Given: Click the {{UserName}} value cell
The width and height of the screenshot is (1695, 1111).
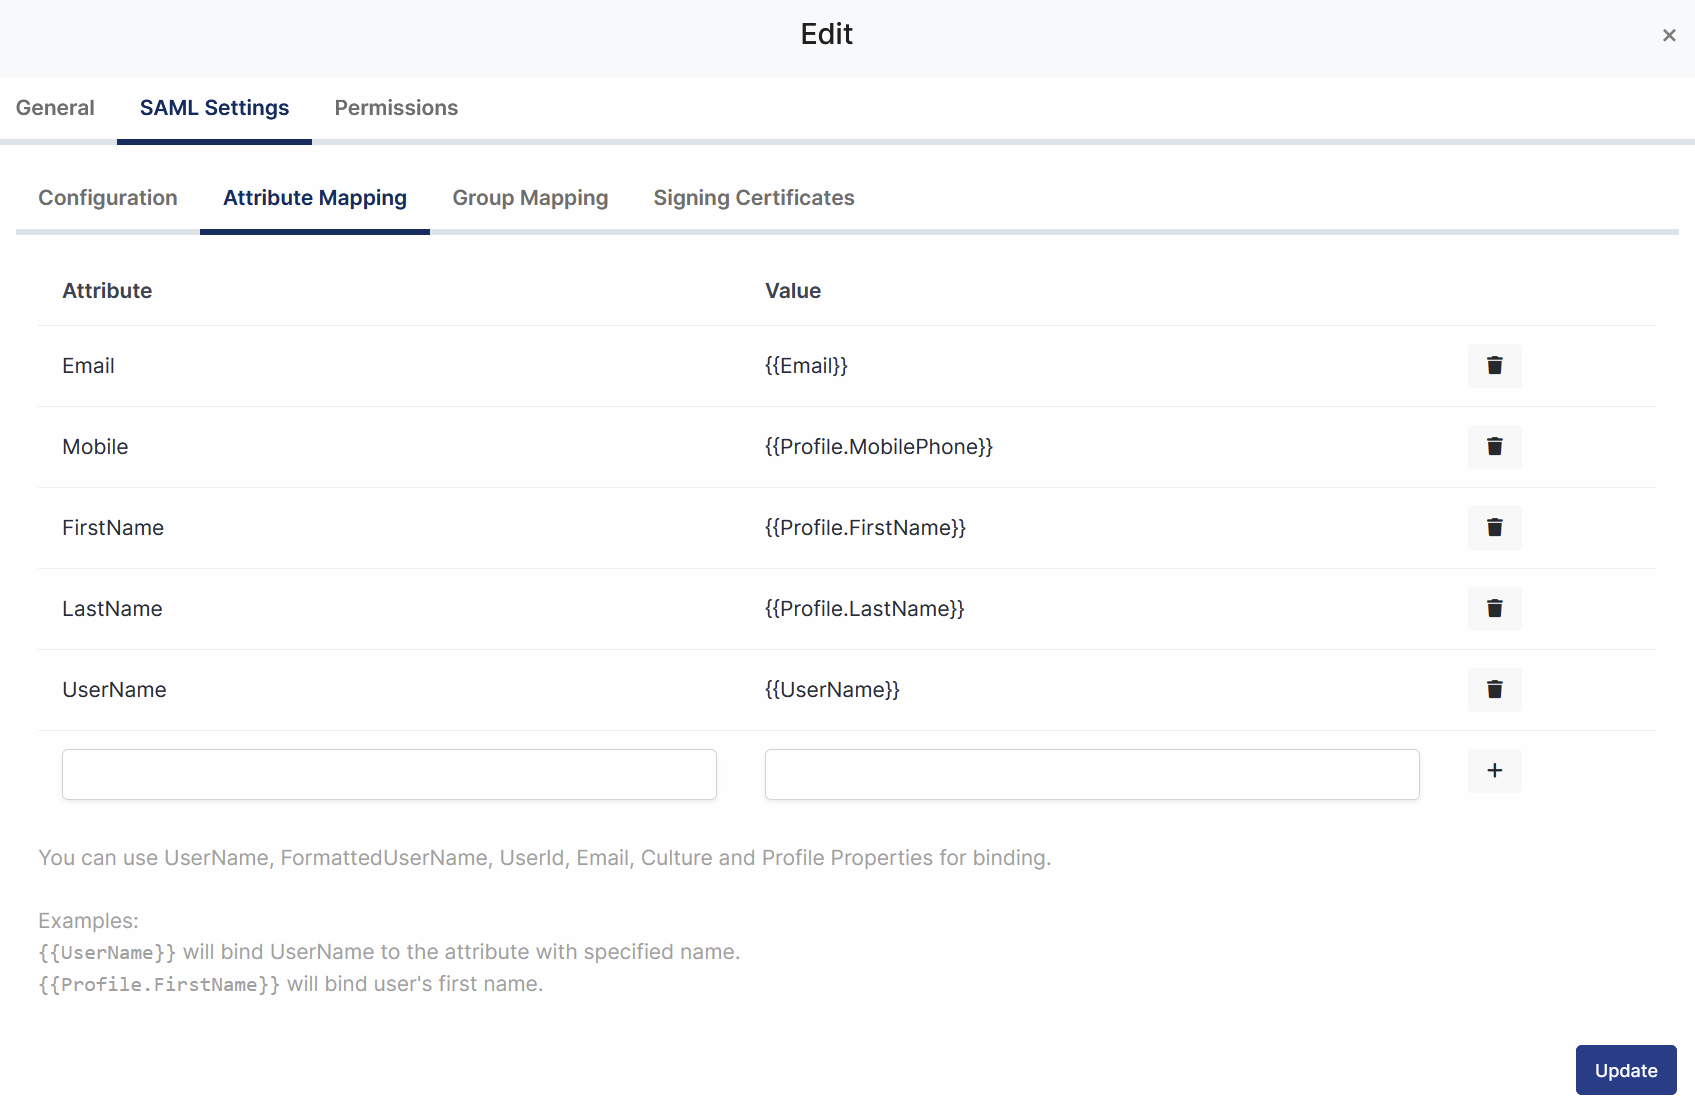Looking at the screenshot, I should [832, 690].
